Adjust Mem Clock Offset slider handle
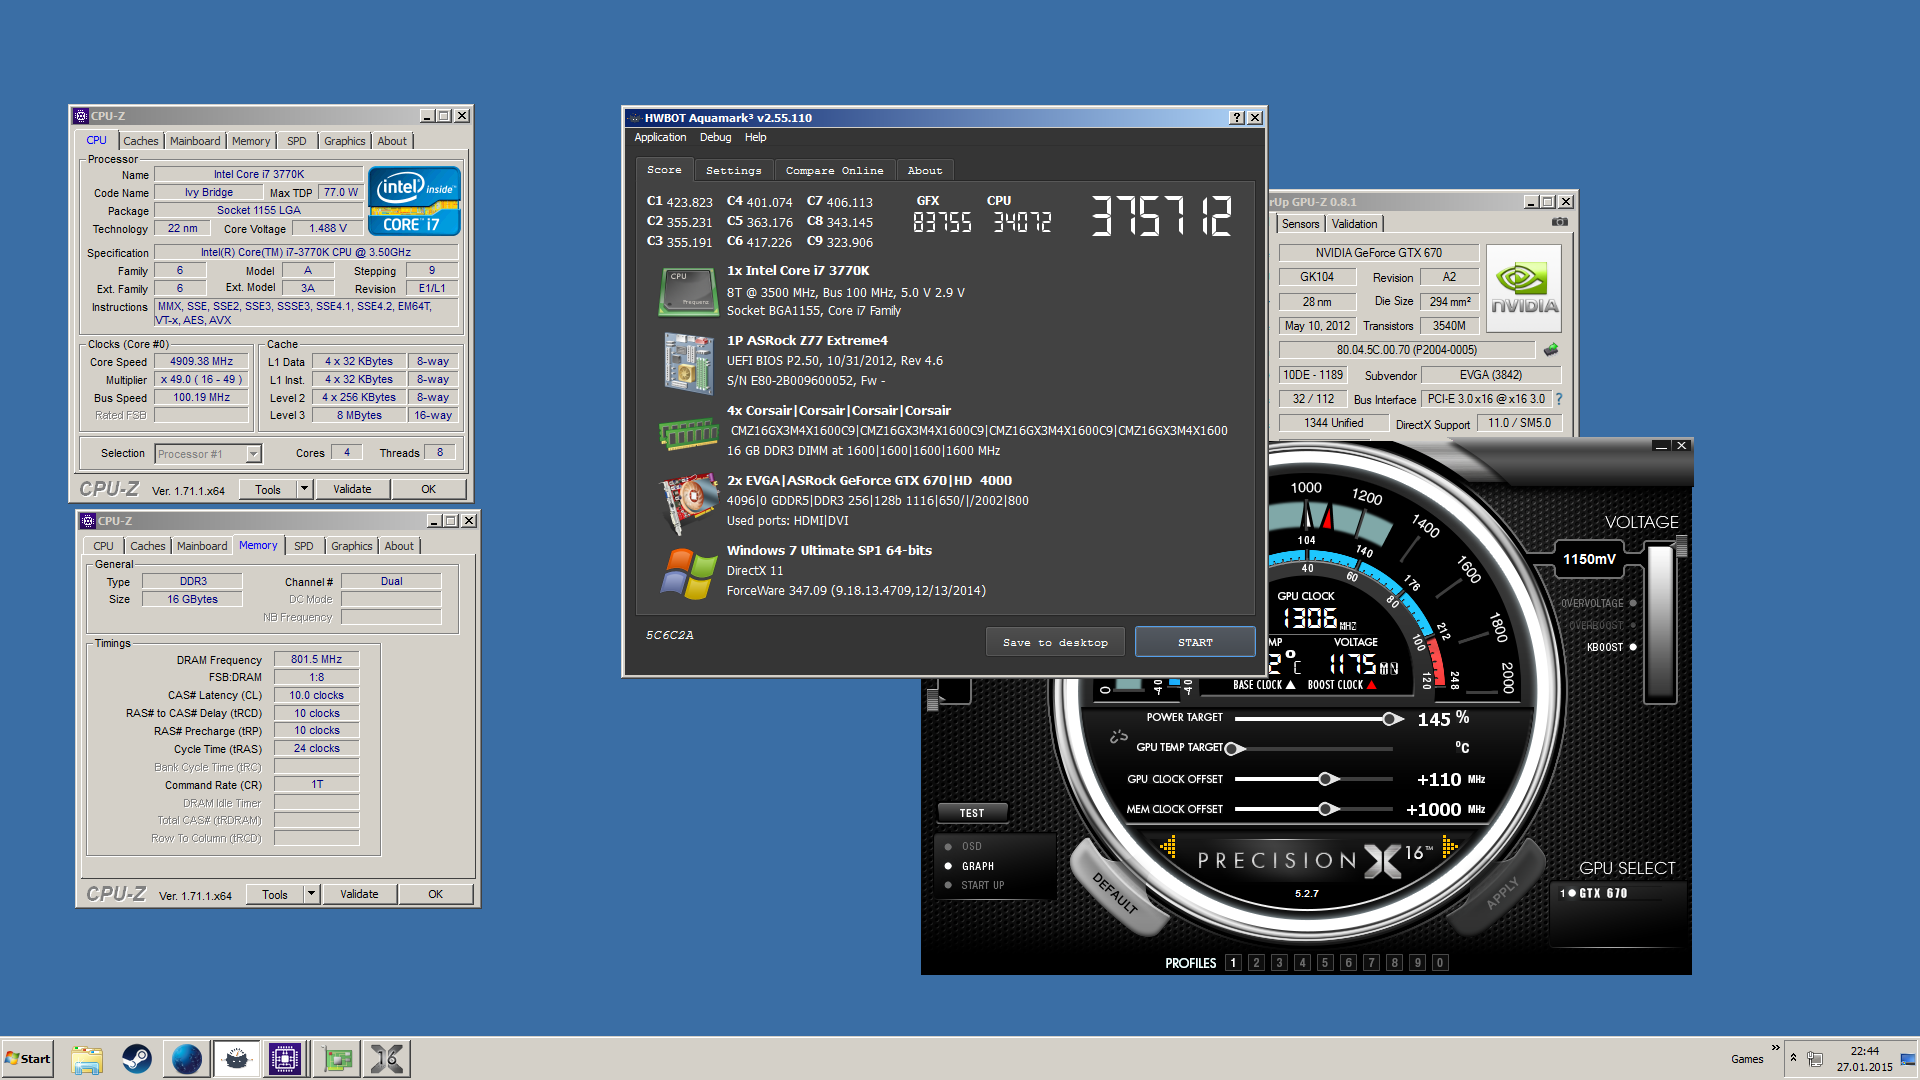The width and height of the screenshot is (1920, 1080). coord(1326,809)
